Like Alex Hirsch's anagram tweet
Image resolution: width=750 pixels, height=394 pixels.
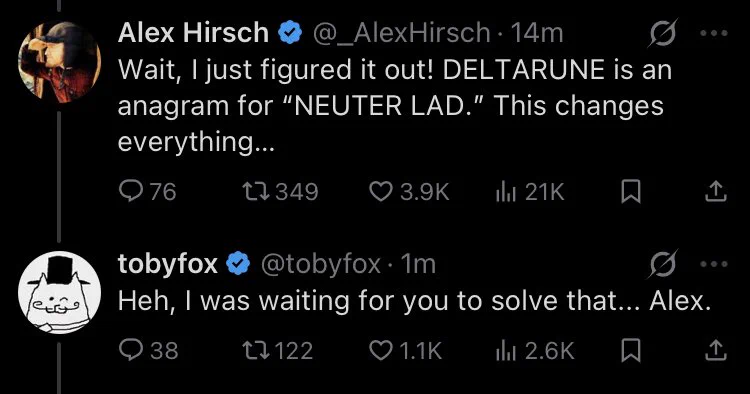409,192
